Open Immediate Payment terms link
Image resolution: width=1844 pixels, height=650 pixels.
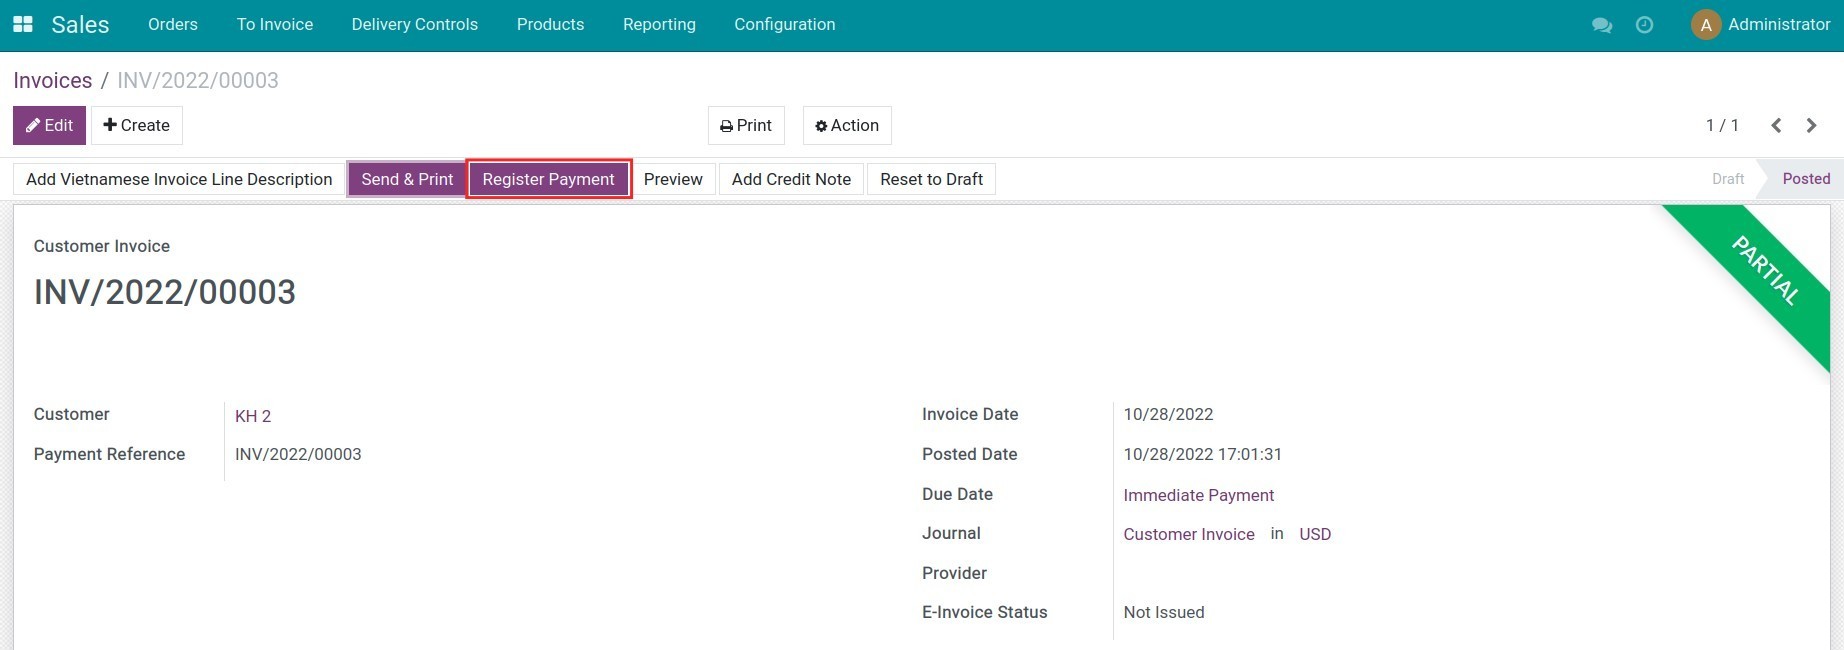pos(1198,495)
